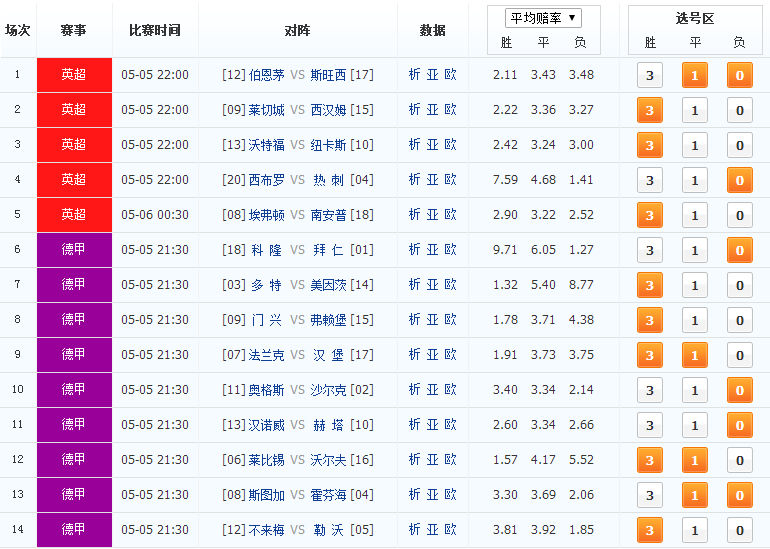Image resolution: width=770 pixels, height=549 pixels.
Task: Click team name 弗赖堡
Action: tap(329, 320)
